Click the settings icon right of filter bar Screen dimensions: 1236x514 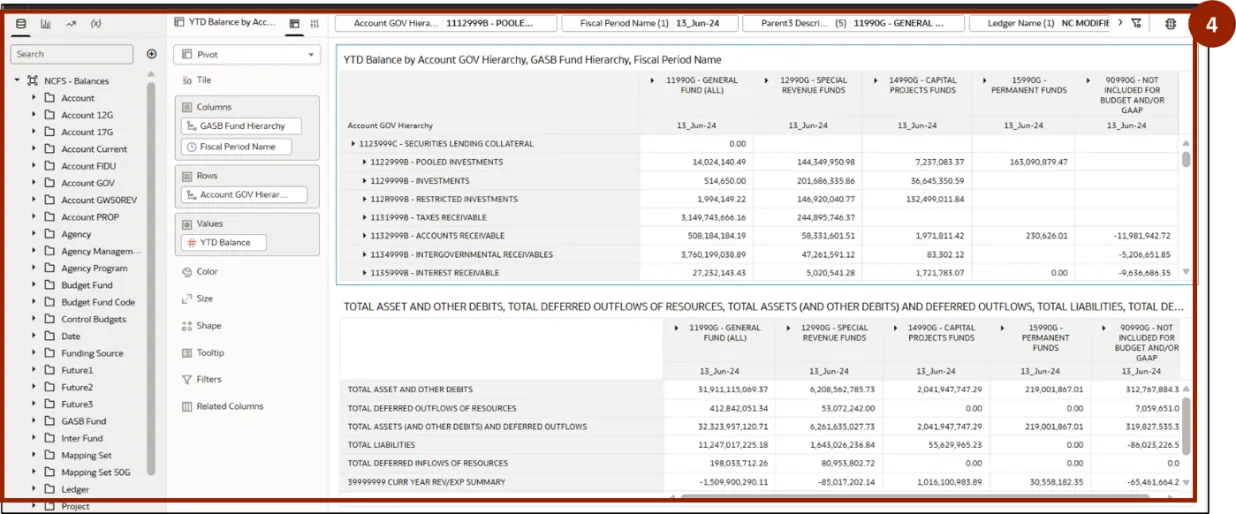(1170, 23)
